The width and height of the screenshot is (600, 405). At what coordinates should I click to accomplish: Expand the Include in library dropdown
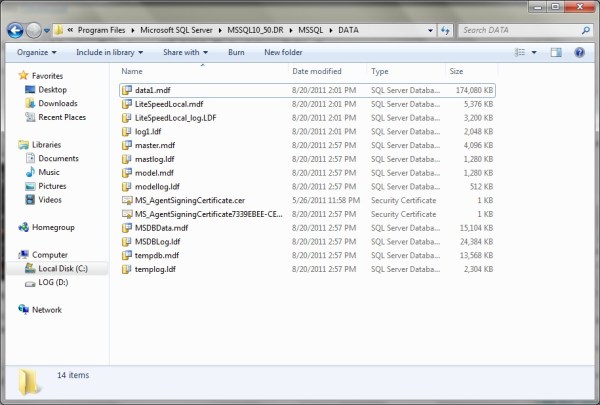[x=109, y=52]
